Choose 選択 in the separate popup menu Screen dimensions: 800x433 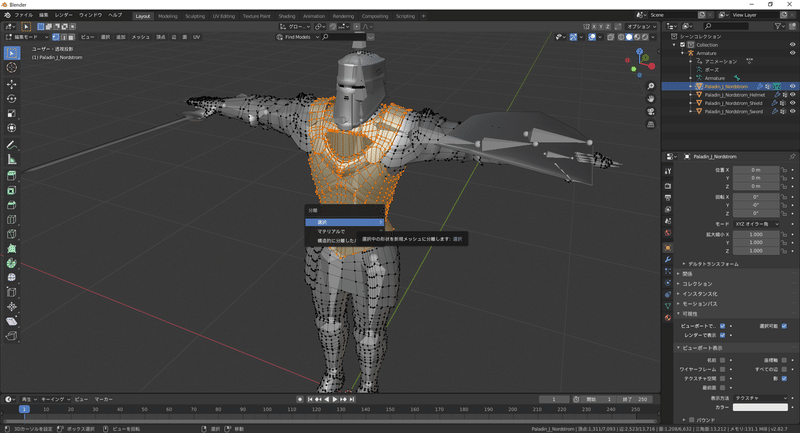[x=344, y=222]
